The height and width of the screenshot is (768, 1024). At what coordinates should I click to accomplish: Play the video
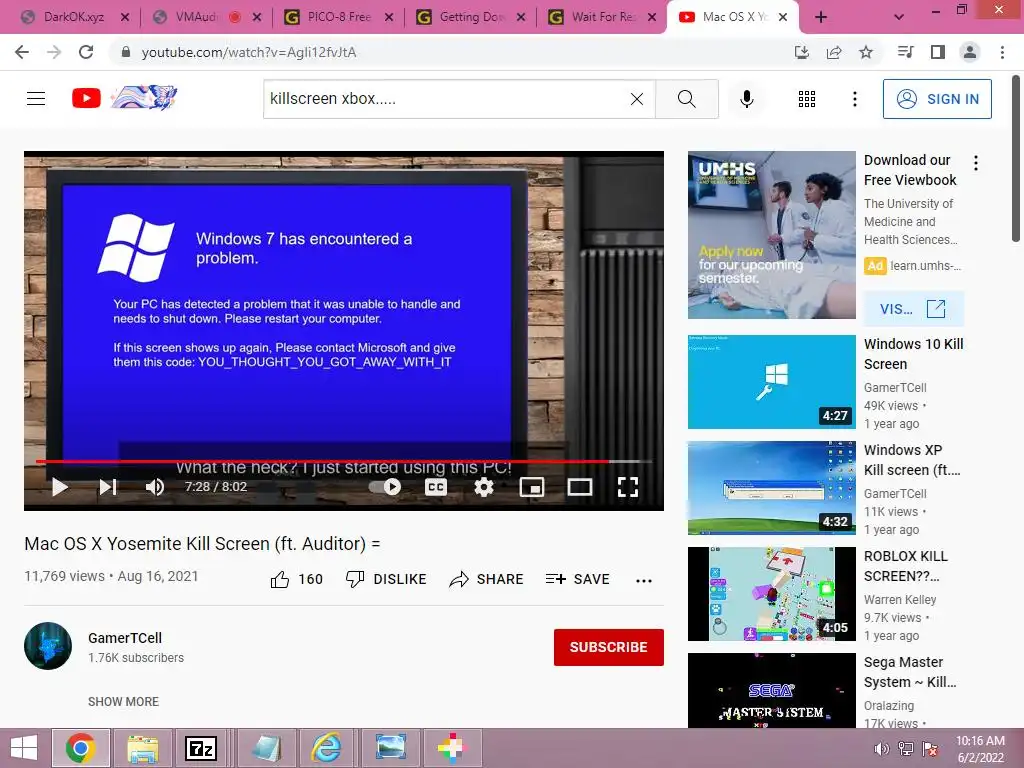click(59, 487)
